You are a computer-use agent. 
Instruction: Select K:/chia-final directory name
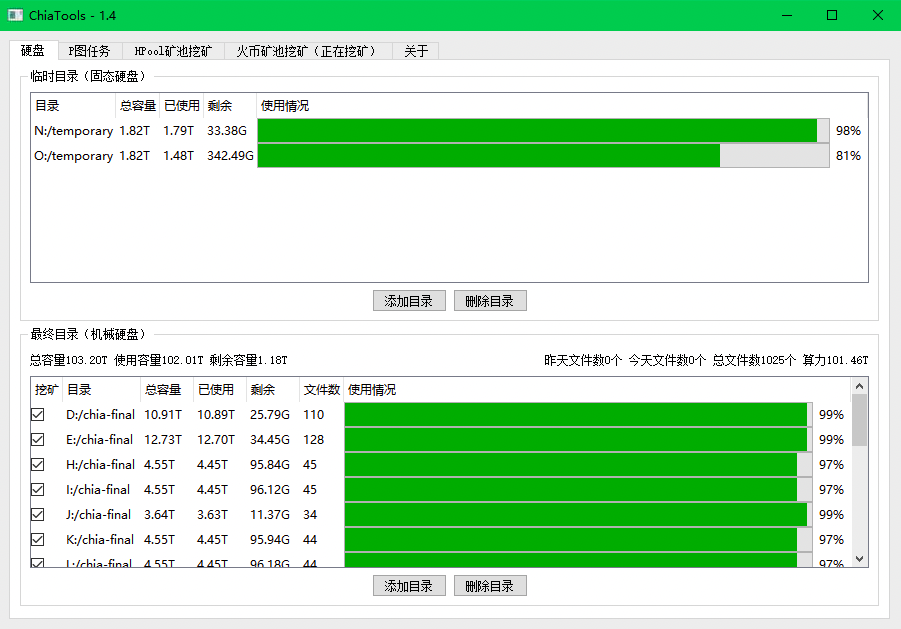click(99, 539)
